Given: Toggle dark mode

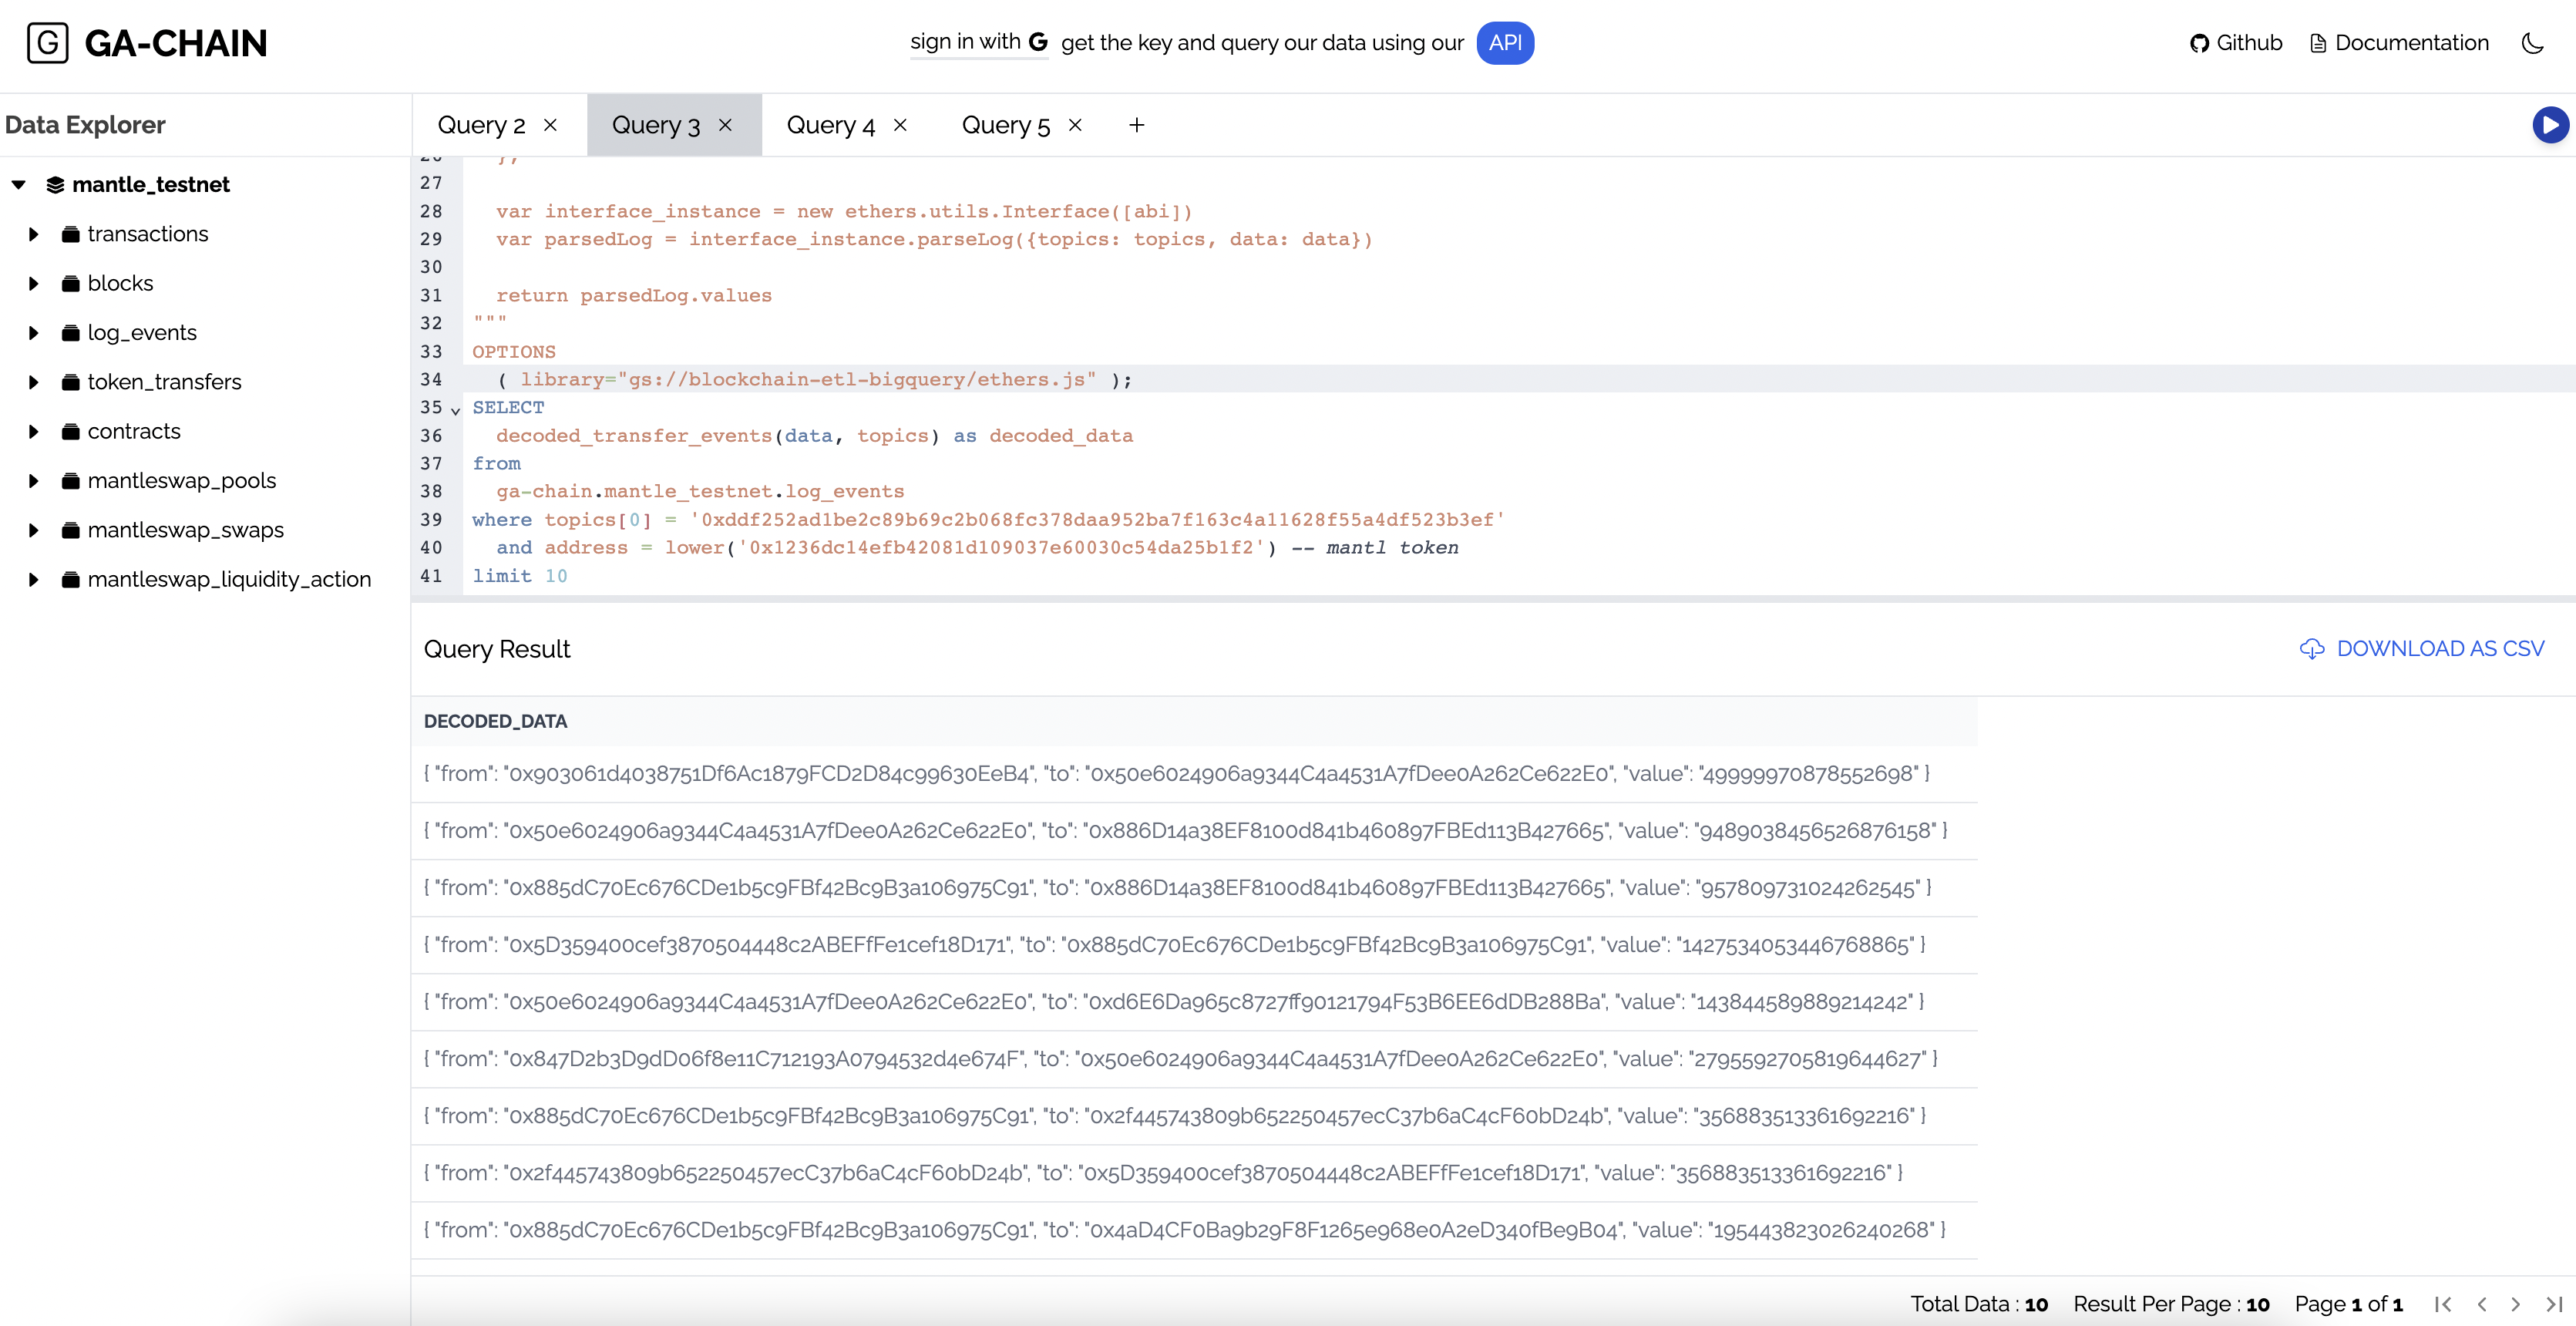Looking at the screenshot, I should [x=2532, y=43].
